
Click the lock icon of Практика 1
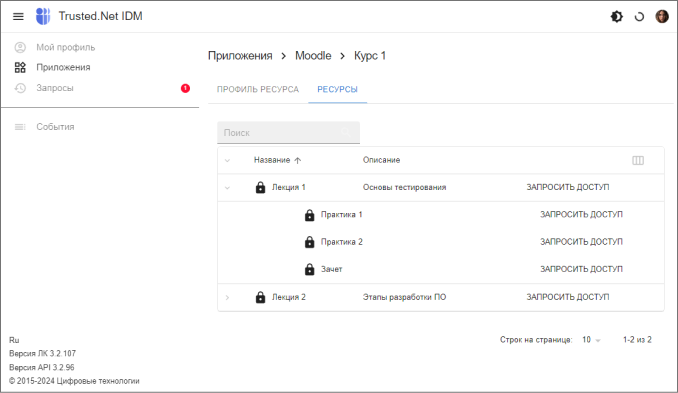(310, 215)
